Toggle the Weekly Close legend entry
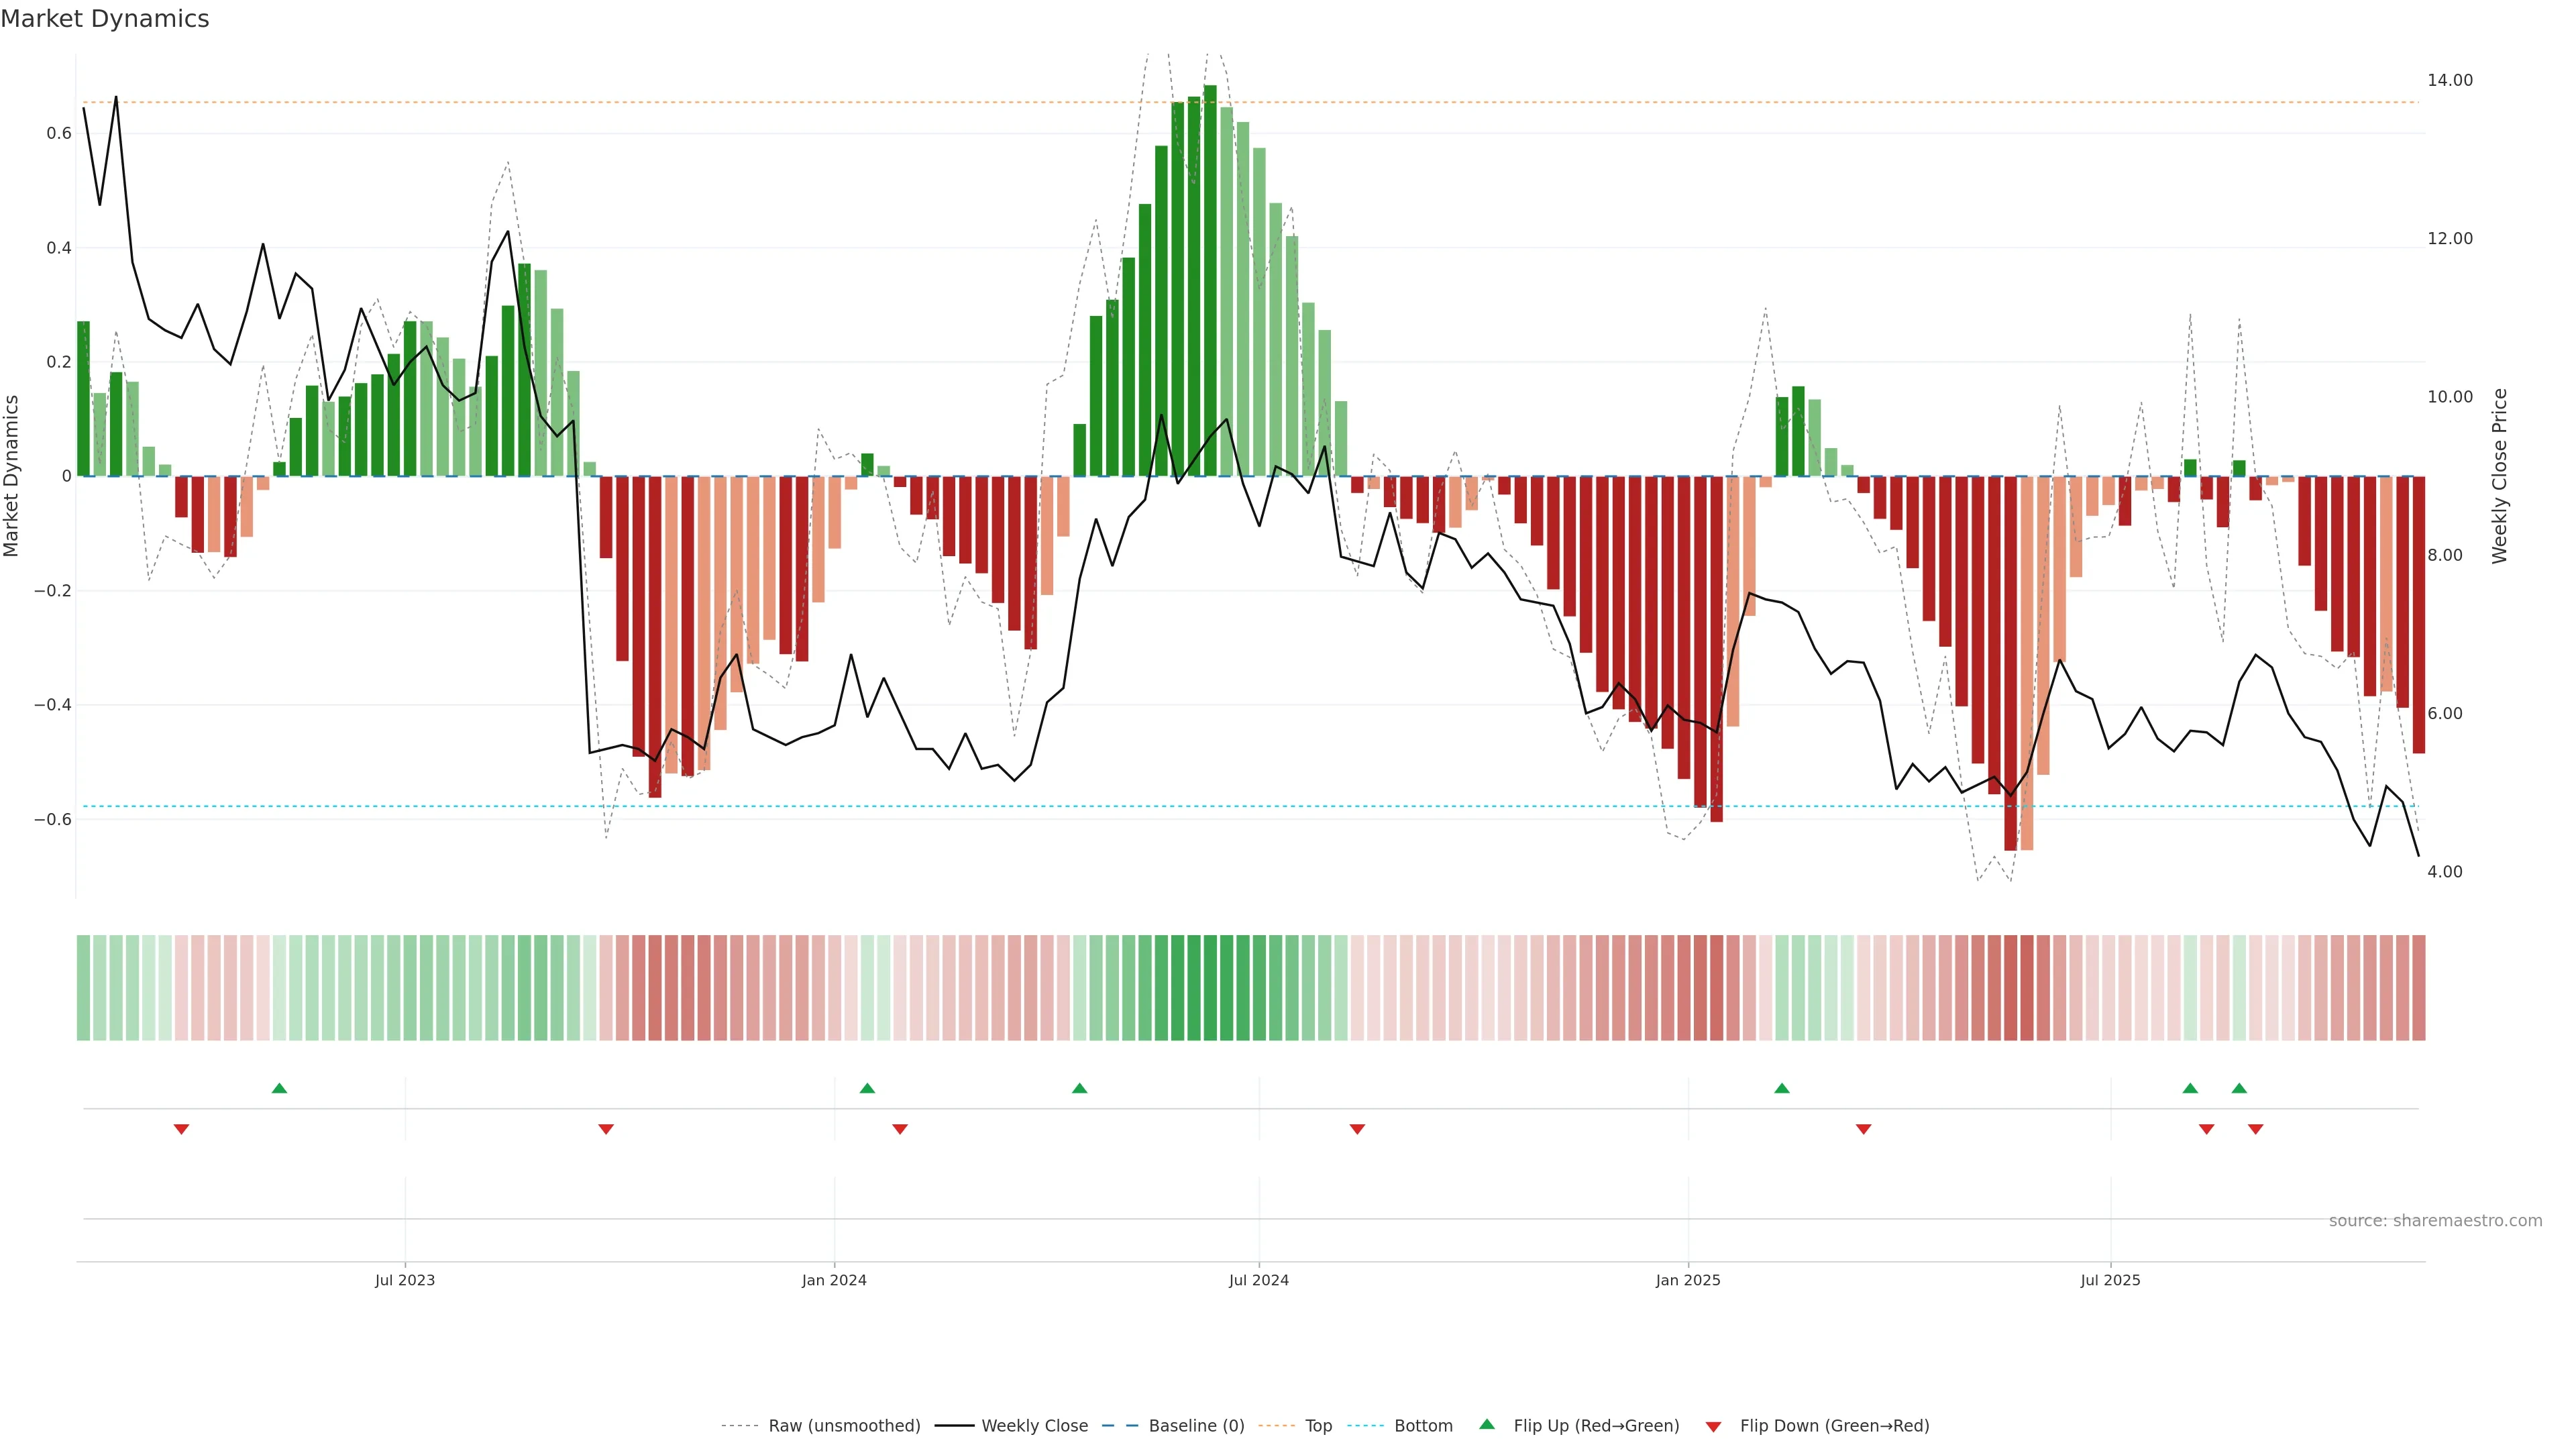Image resolution: width=2576 pixels, height=1449 pixels. (x=1034, y=1425)
